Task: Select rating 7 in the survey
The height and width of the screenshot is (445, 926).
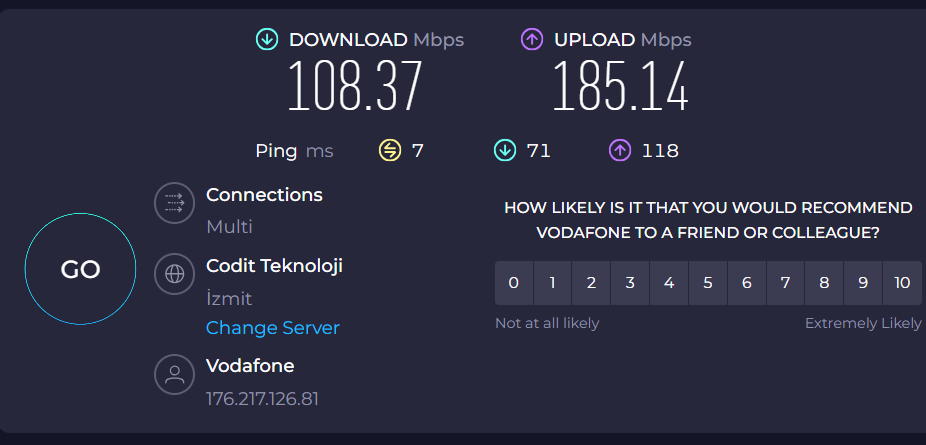Action: pos(785,283)
